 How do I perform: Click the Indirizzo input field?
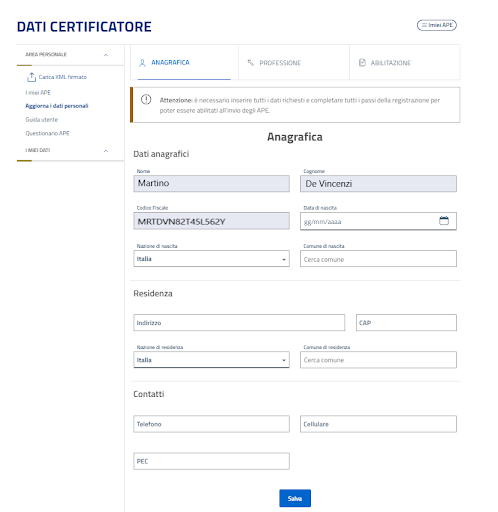pos(239,323)
